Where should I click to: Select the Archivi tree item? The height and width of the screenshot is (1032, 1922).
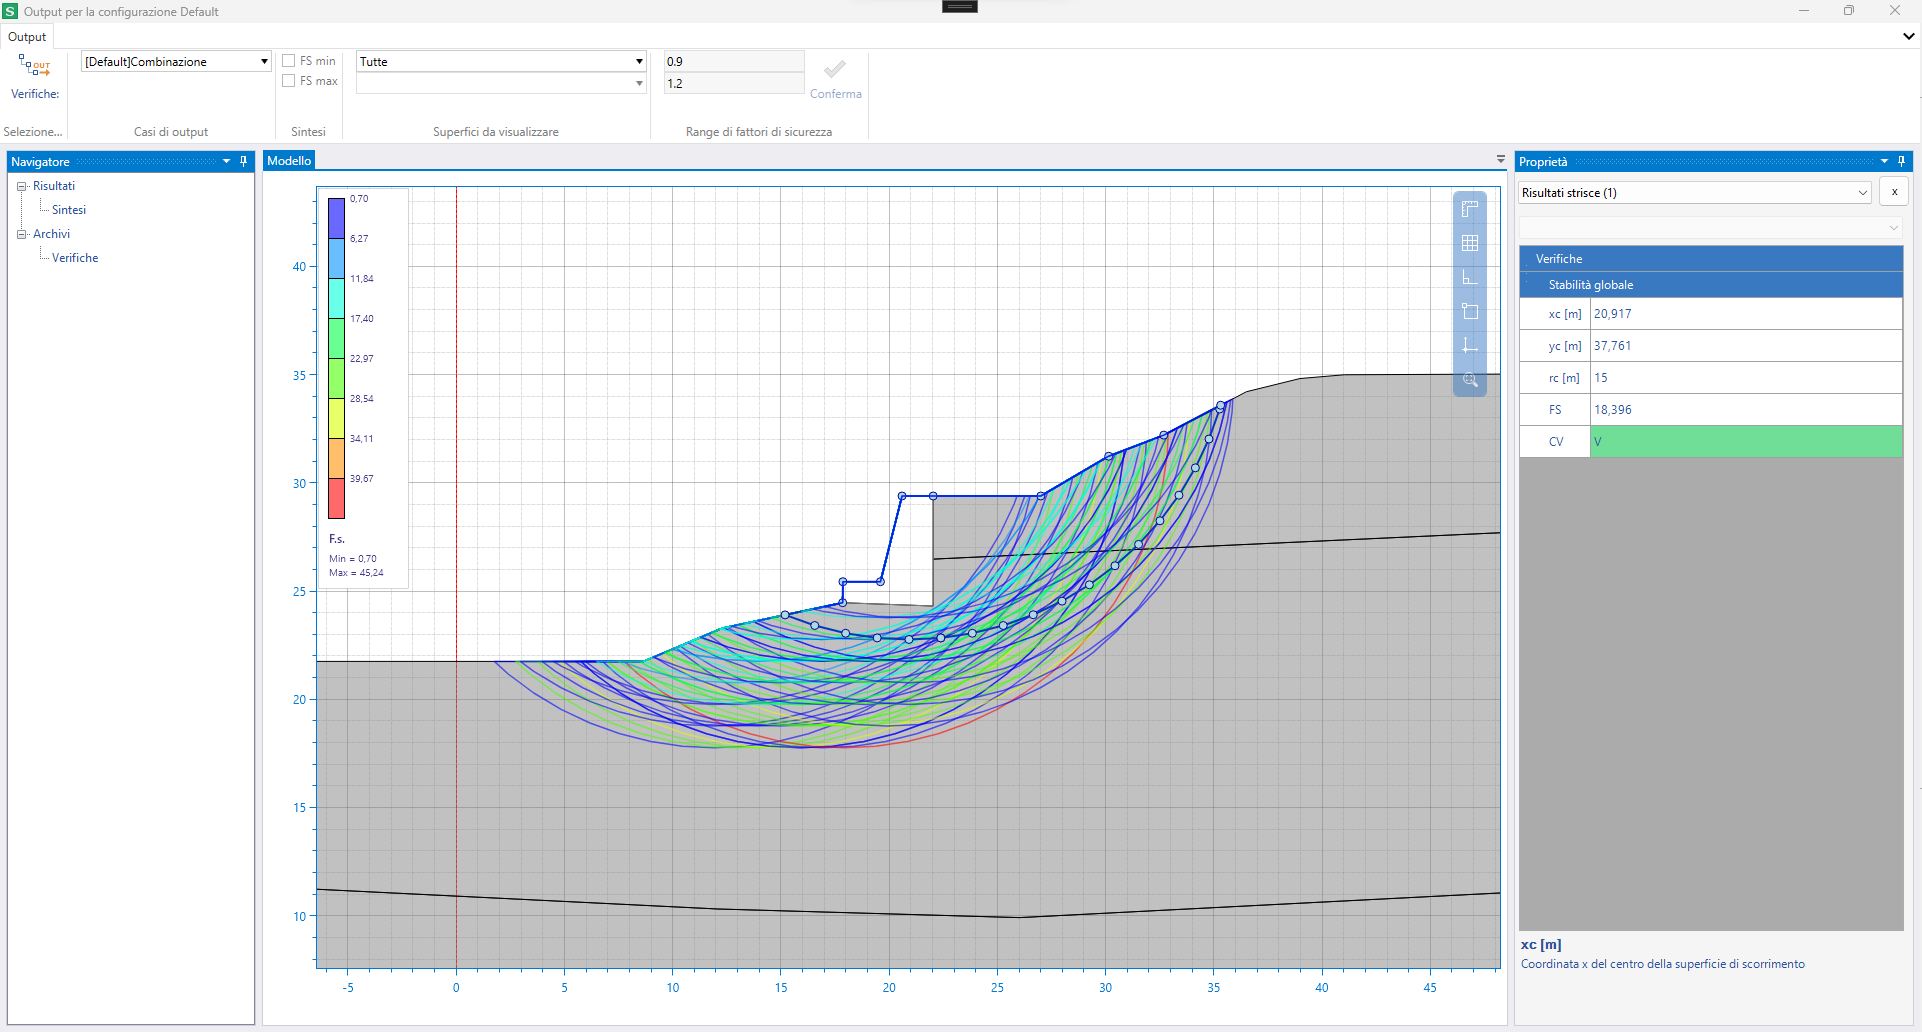[x=51, y=234]
